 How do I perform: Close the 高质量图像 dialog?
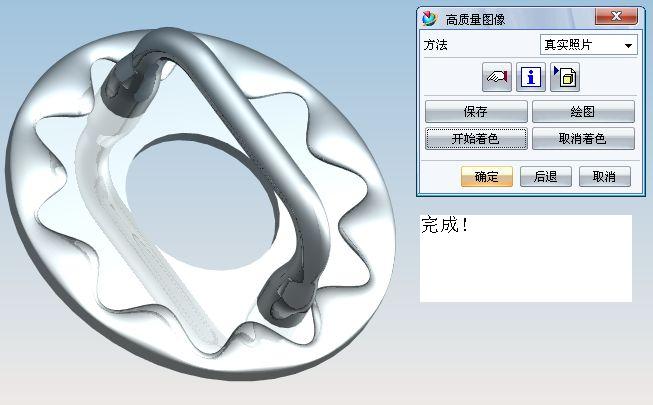point(616,17)
